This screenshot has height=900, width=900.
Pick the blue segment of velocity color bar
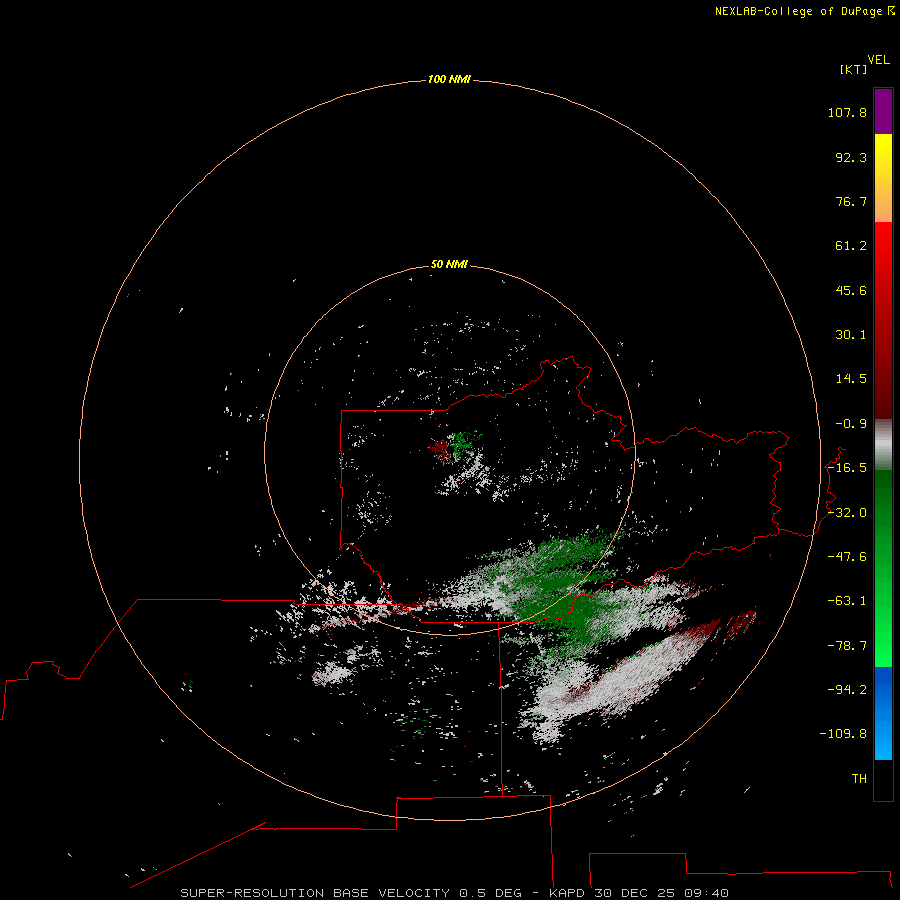pyautogui.click(x=883, y=713)
